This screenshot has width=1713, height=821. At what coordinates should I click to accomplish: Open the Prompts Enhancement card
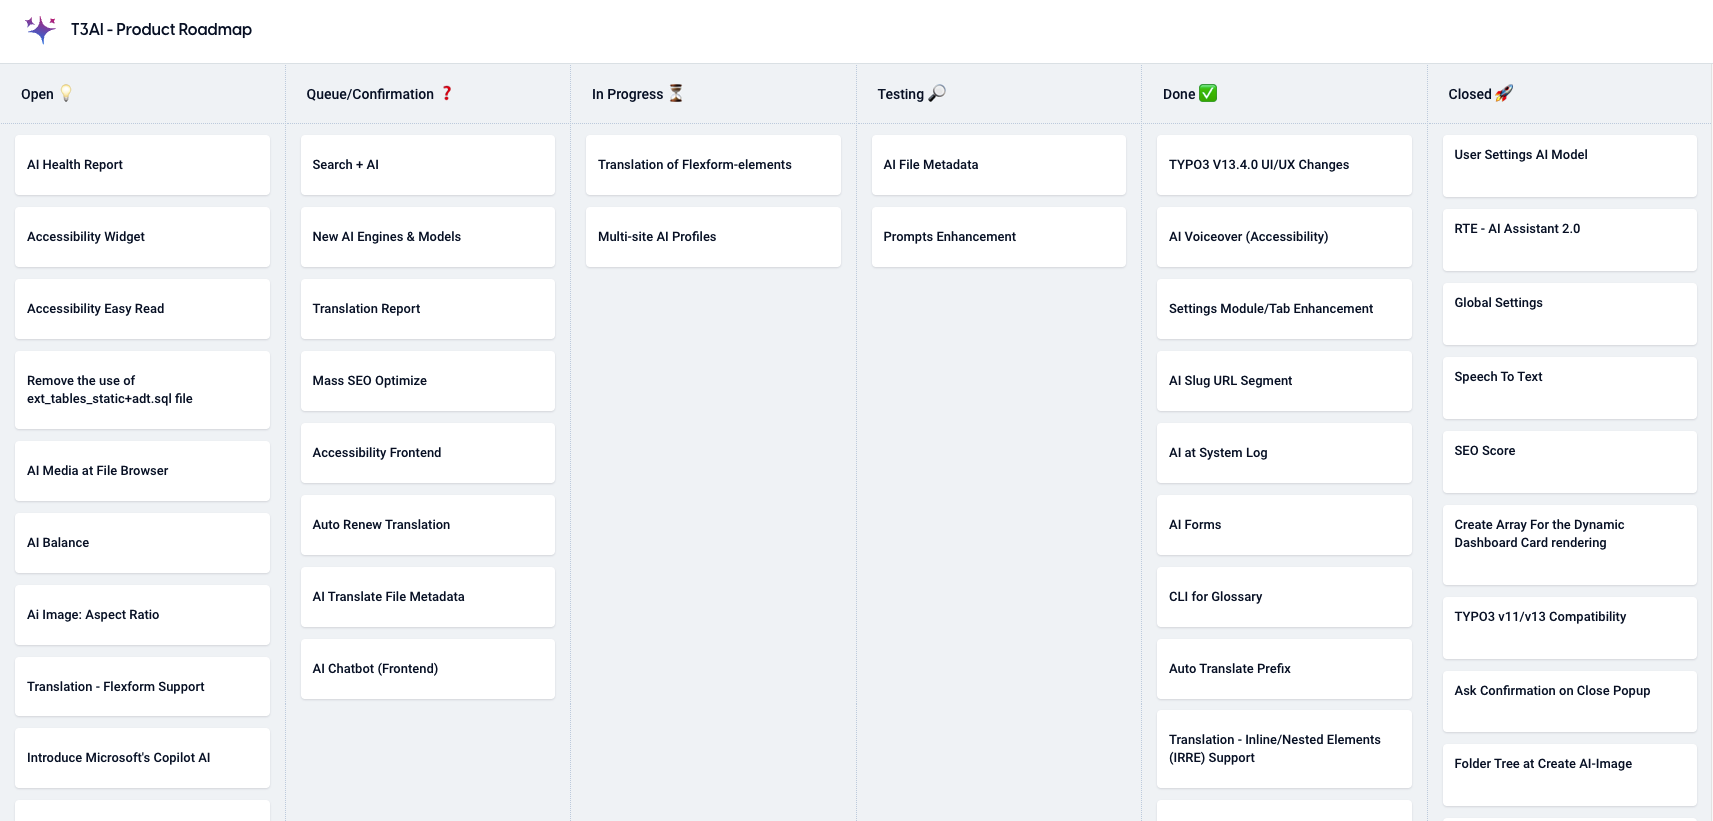pos(999,237)
